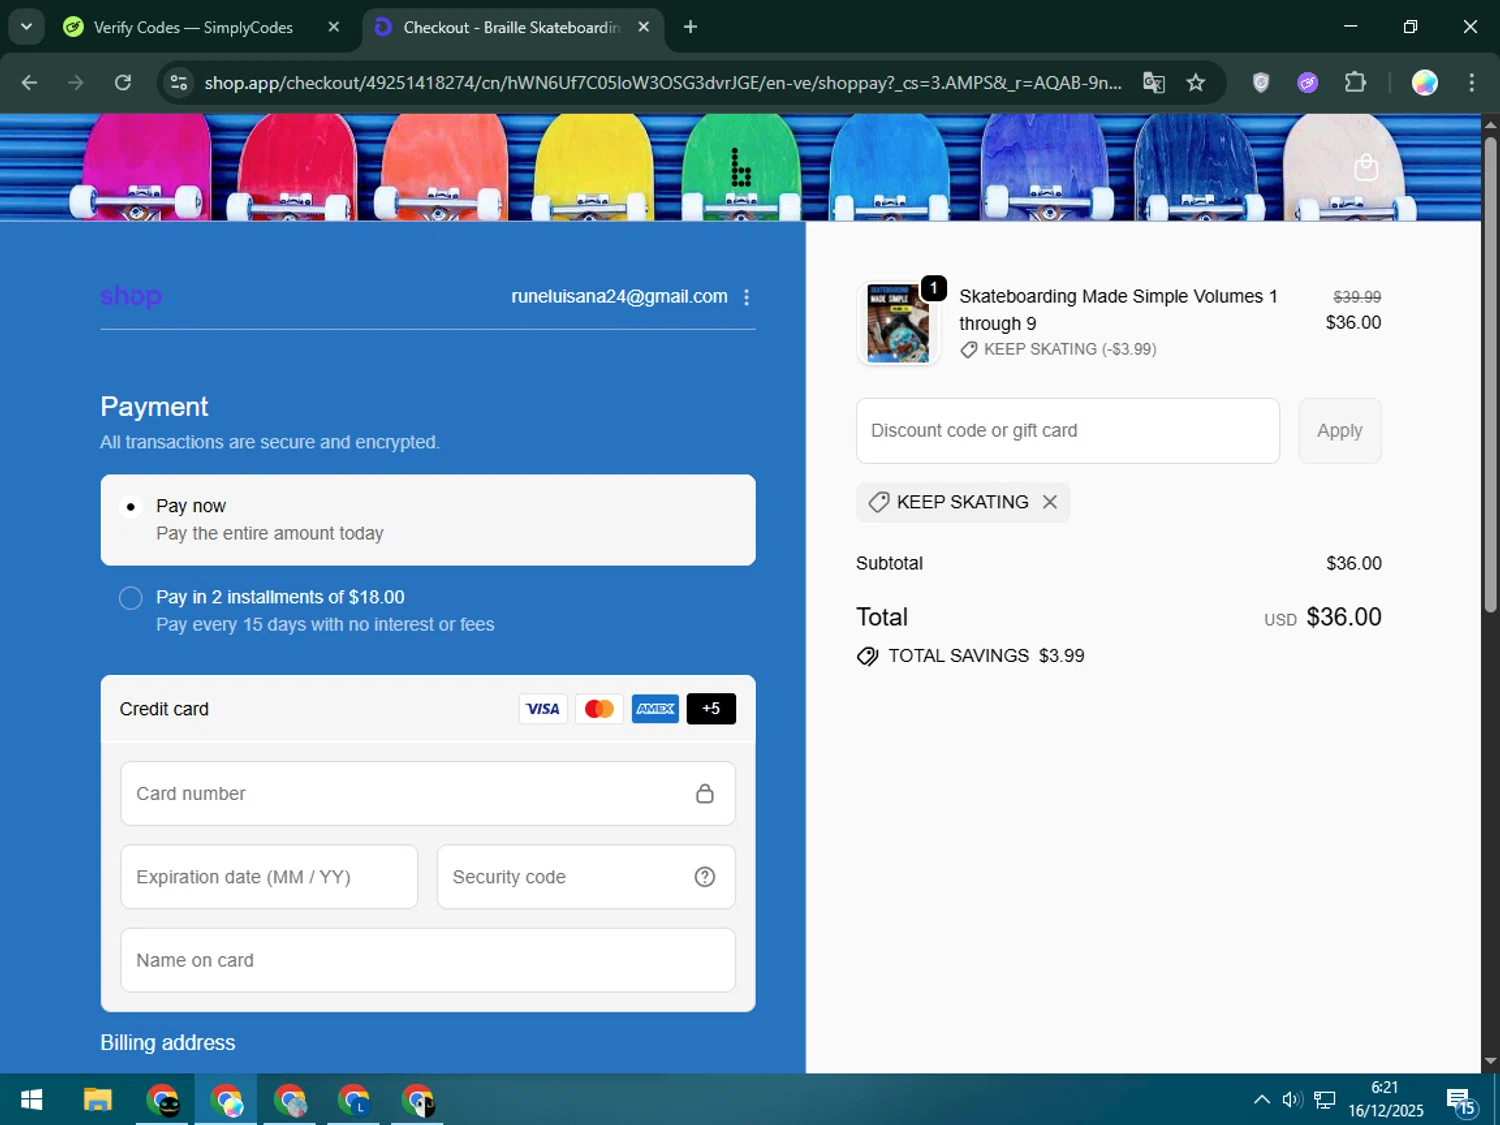
Task: Bookmark this page with the star
Action: coord(1196,83)
